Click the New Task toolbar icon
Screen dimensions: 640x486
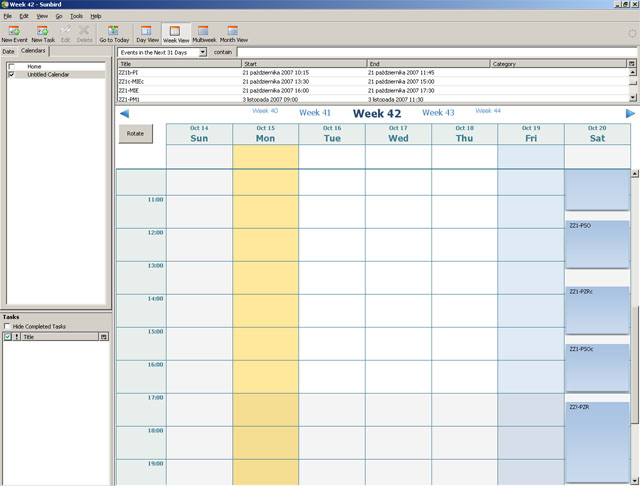click(43, 33)
